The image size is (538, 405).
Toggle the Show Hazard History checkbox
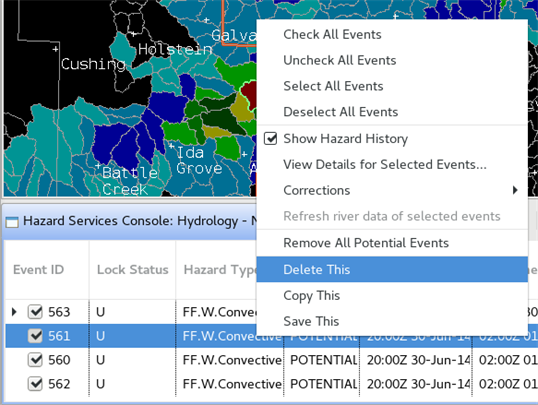pyautogui.click(x=270, y=139)
